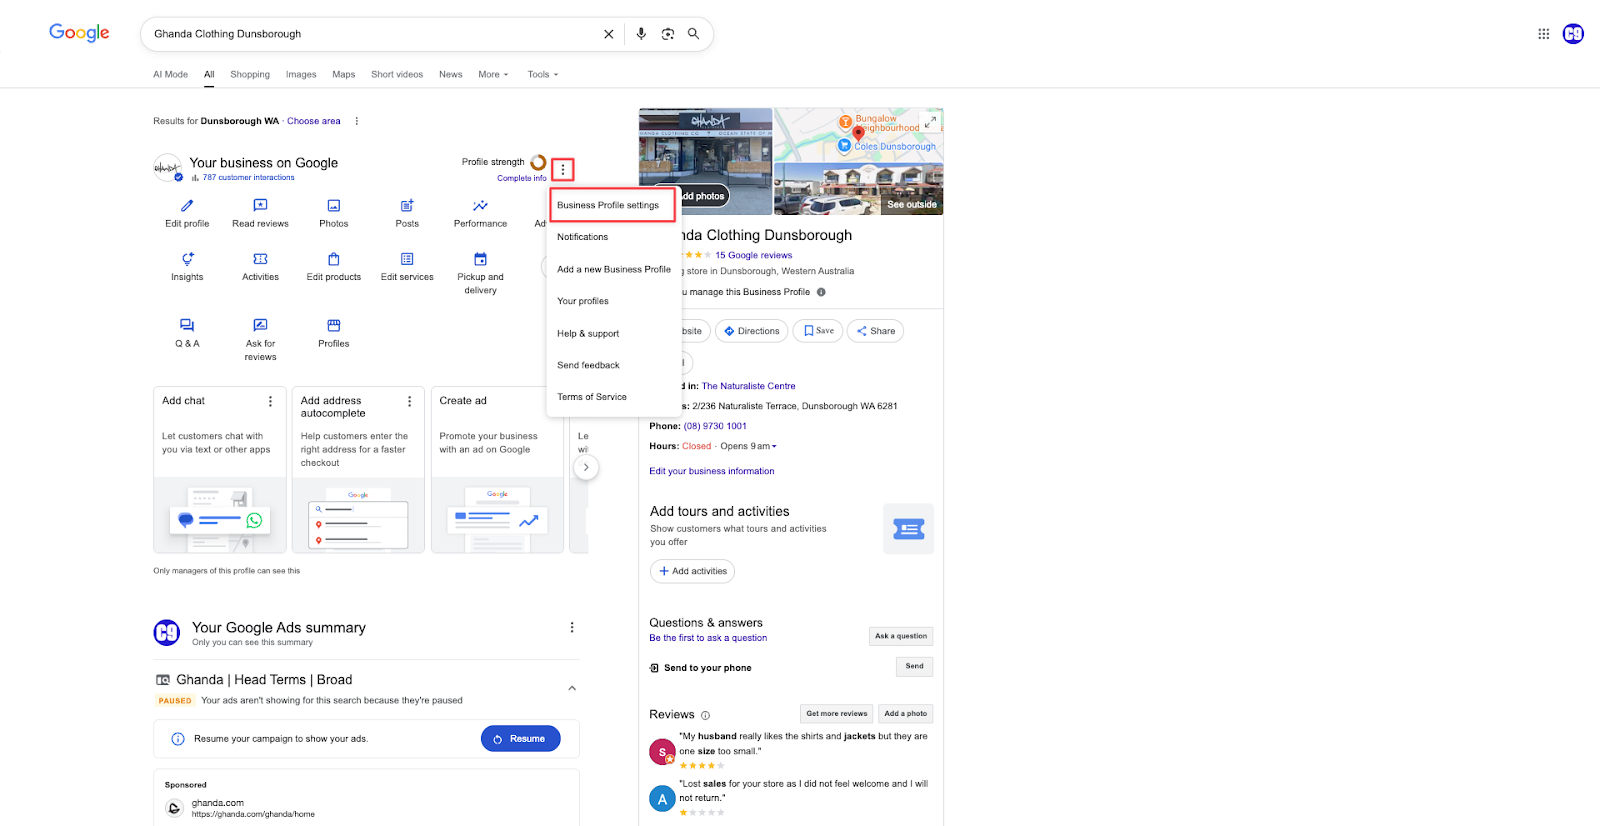Image resolution: width=1600 pixels, height=826 pixels.
Task: Select Business Profile settings menu item
Action: click(608, 205)
